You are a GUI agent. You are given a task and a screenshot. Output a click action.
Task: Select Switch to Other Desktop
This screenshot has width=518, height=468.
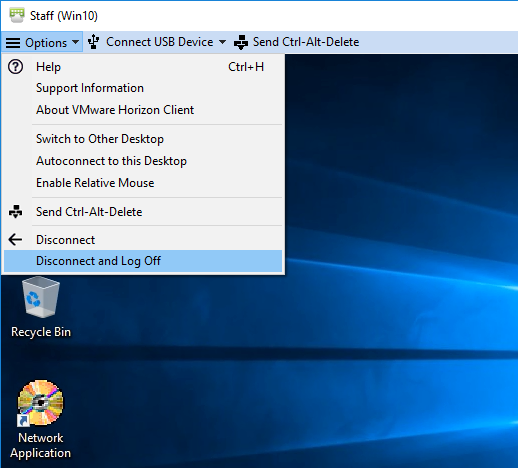click(143, 139)
